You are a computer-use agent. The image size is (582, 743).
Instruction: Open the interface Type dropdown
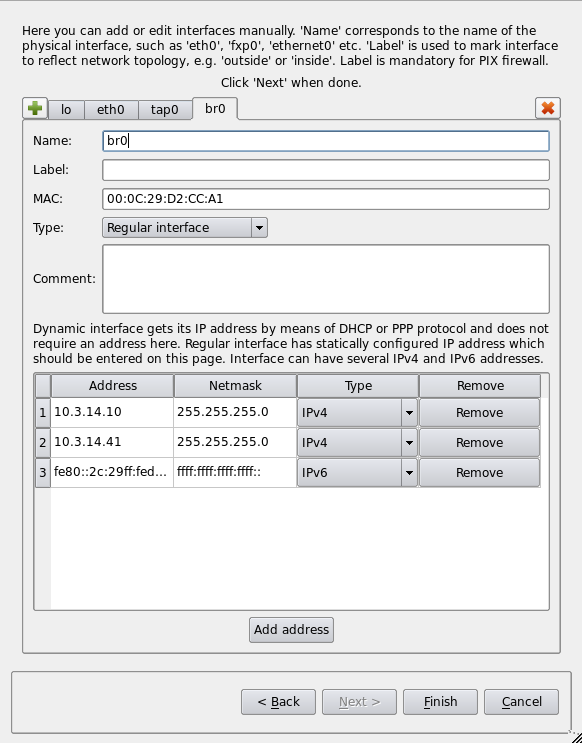pyautogui.click(x=185, y=227)
